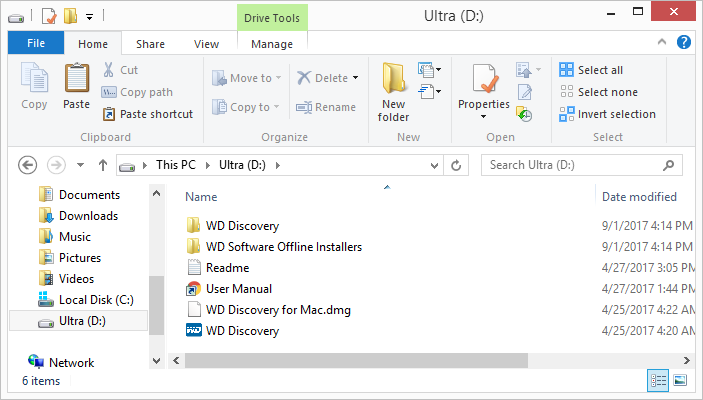The width and height of the screenshot is (703, 400).
Task: Click the Edit icon in Open group
Action: pos(524,92)
